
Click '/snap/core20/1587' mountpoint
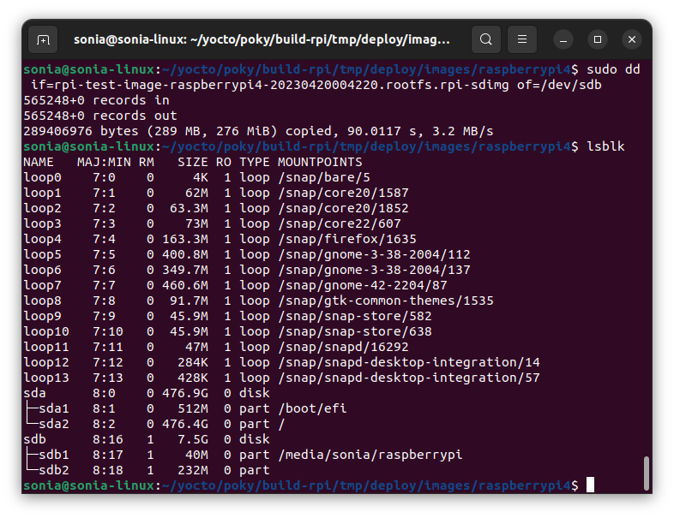[343, 193]
